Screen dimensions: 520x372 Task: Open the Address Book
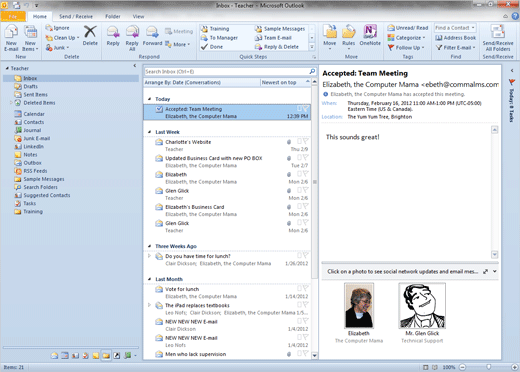coord(456,38)
